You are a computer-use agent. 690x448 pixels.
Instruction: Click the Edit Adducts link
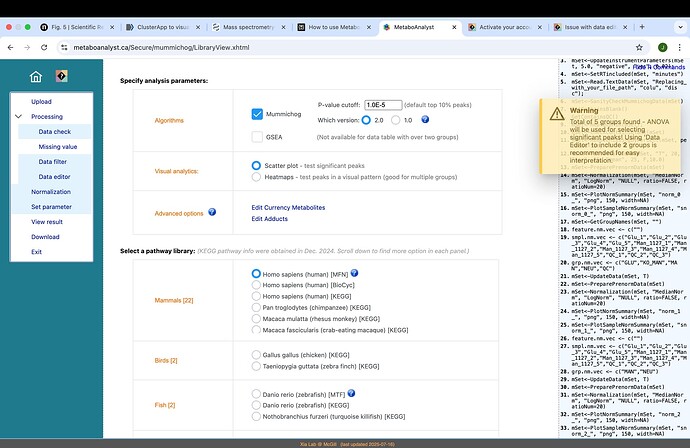(x=269, y=219)
